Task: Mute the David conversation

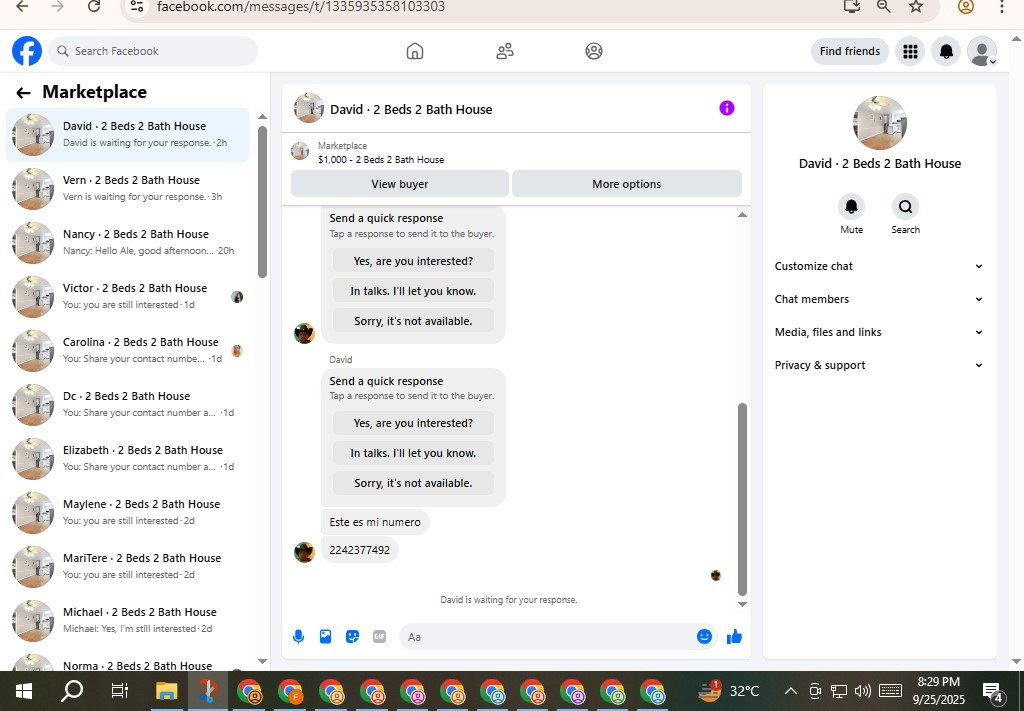Action: pyautogui.click(x=852, y=207)
